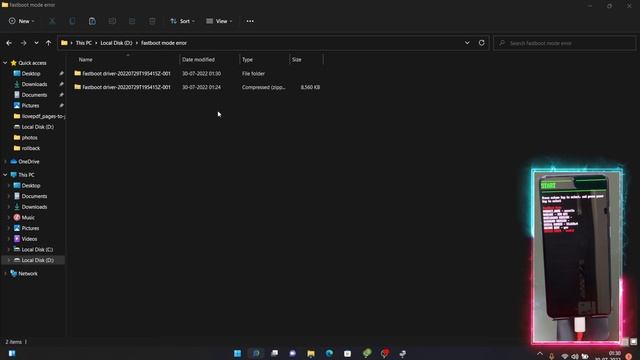Open recent locations dropdown arrow
The image size is (640, 360).
pyautogui.click(x=36, y=43)
